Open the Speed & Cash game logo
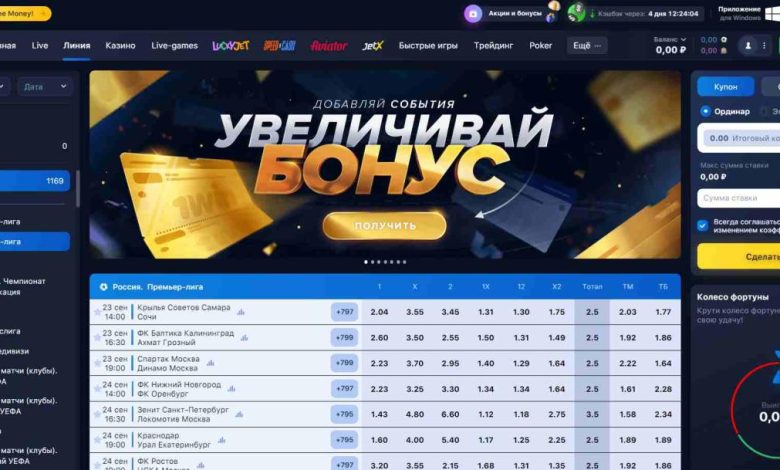Screen dimensions: 780x470 pos(280,46)
